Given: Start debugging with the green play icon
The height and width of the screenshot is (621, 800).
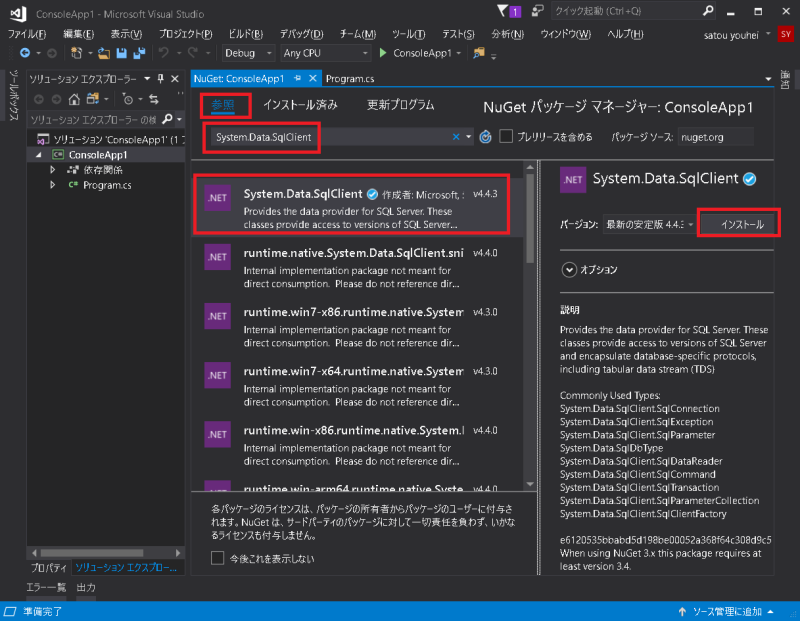Looking at the screenshot, I should [383, 53].
